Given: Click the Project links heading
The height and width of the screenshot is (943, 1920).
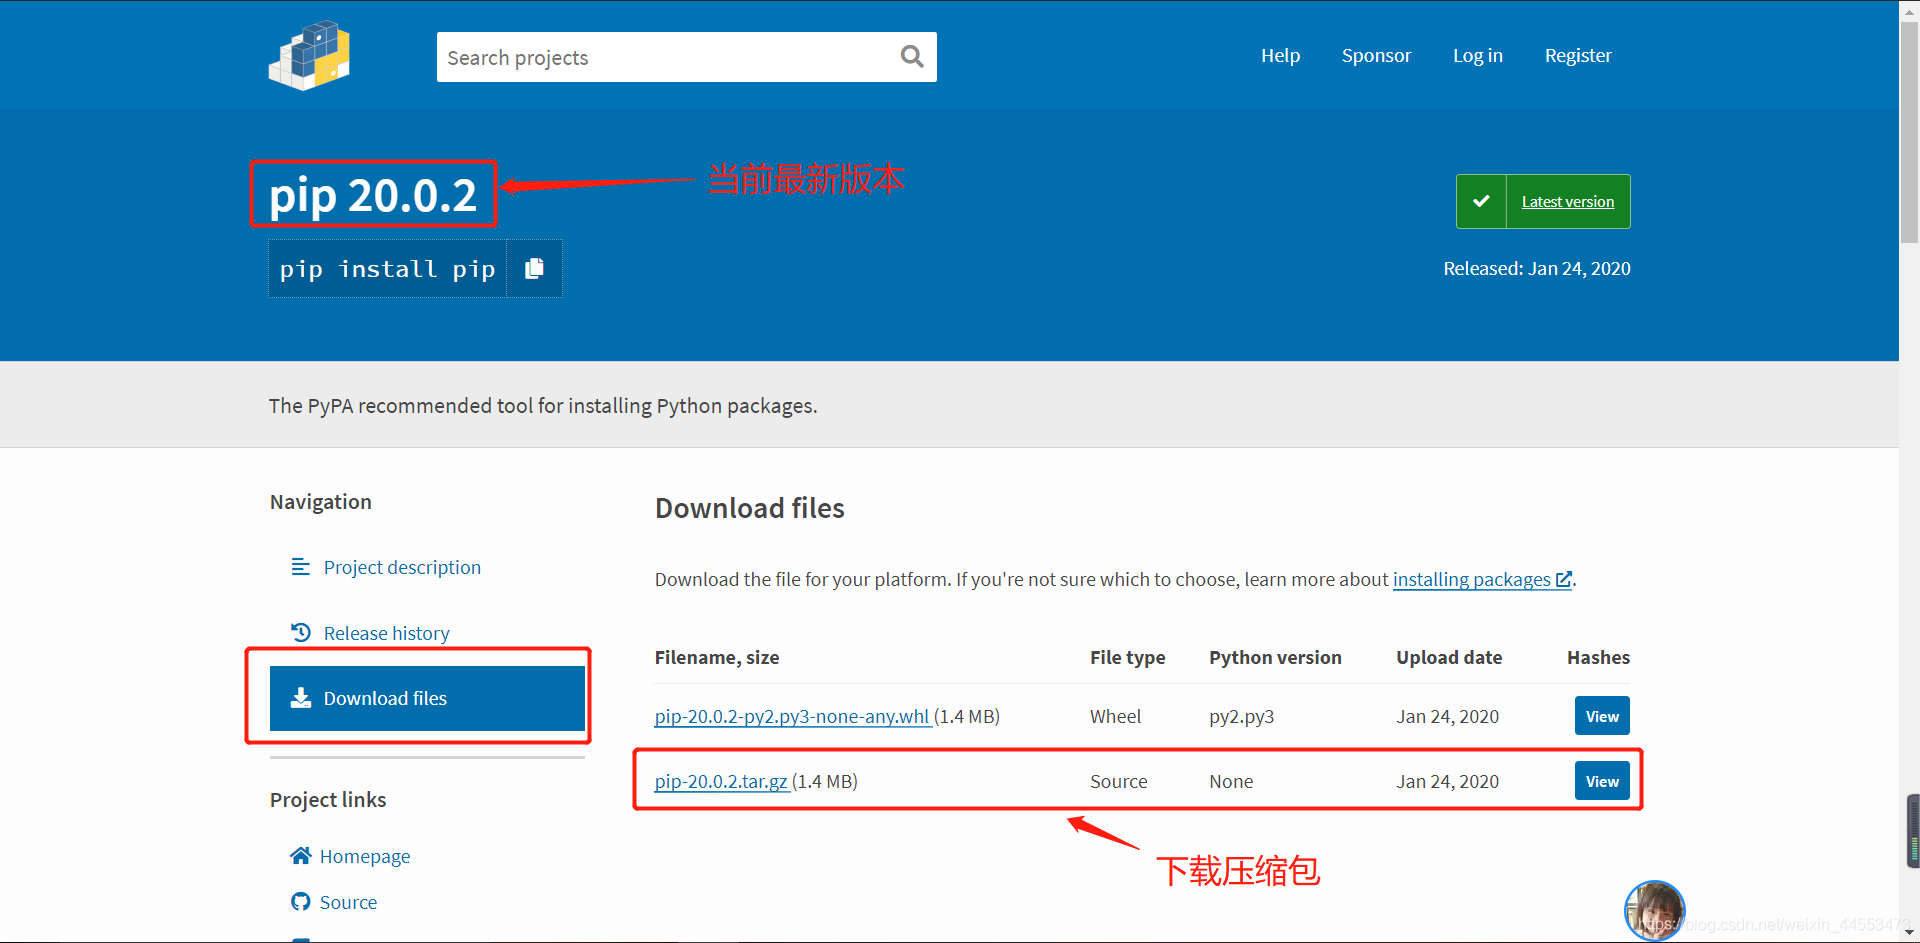Looking at the screenshot, I should [x=327, y=799].
